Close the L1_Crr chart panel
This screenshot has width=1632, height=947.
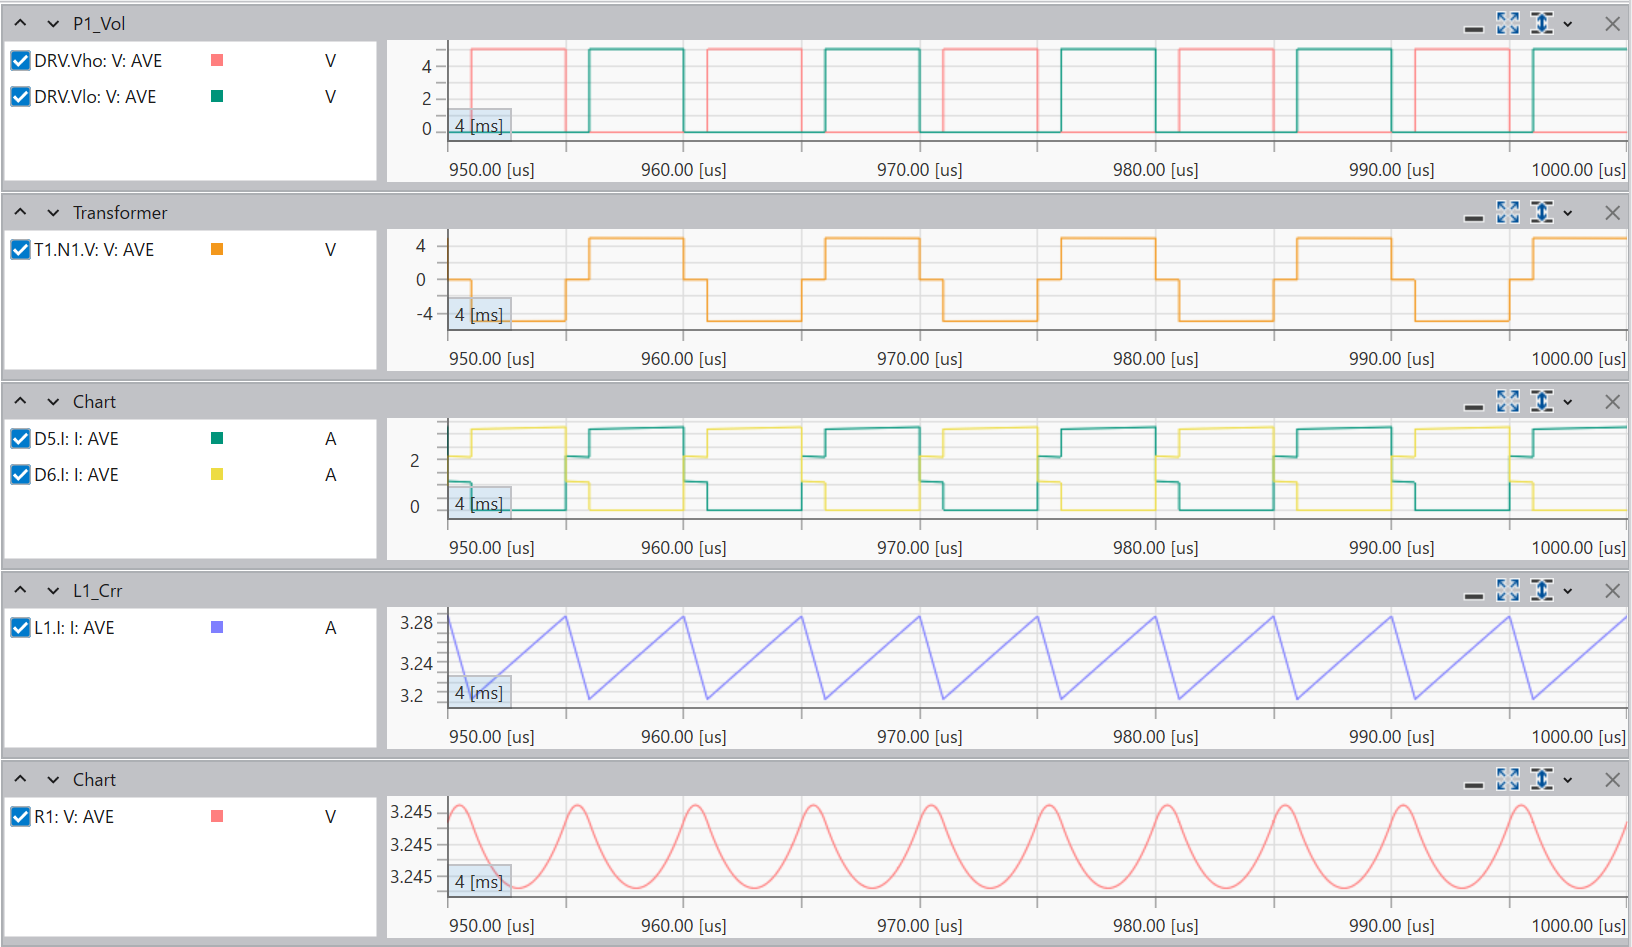pos(1612,591)
